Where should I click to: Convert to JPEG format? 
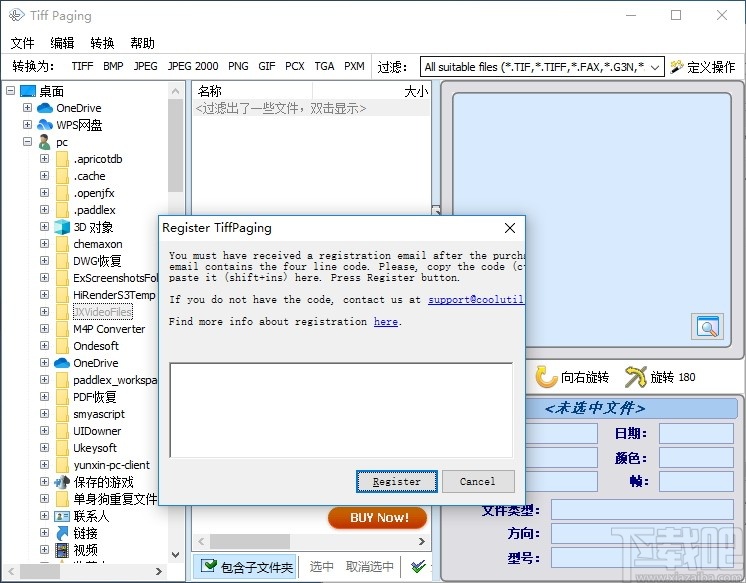145,66
